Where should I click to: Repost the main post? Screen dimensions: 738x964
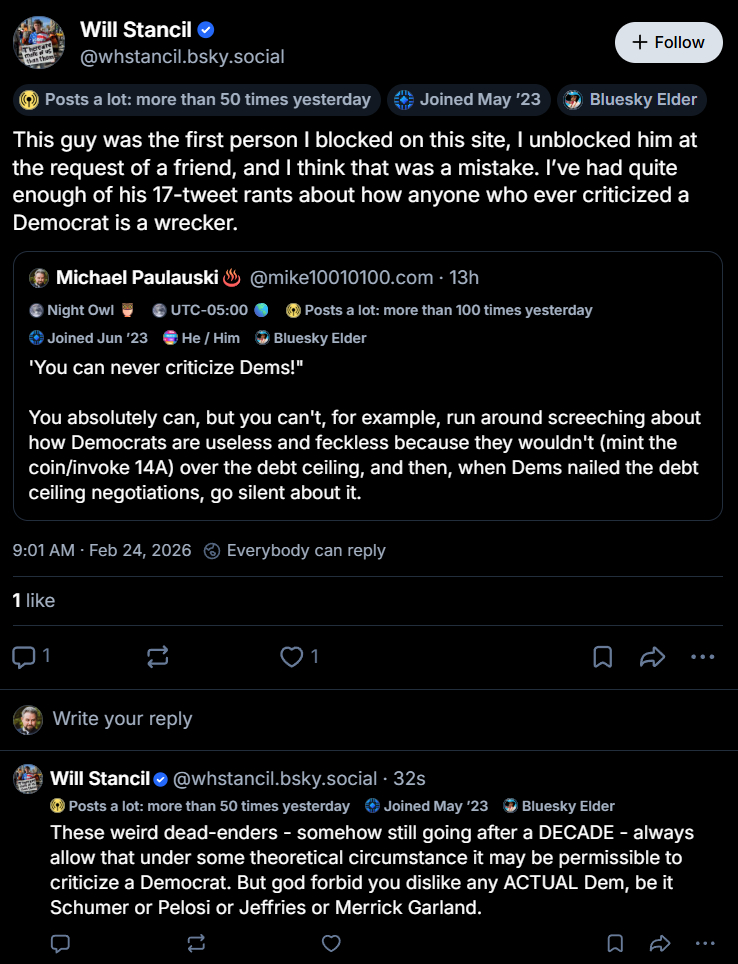coord(157,657)
